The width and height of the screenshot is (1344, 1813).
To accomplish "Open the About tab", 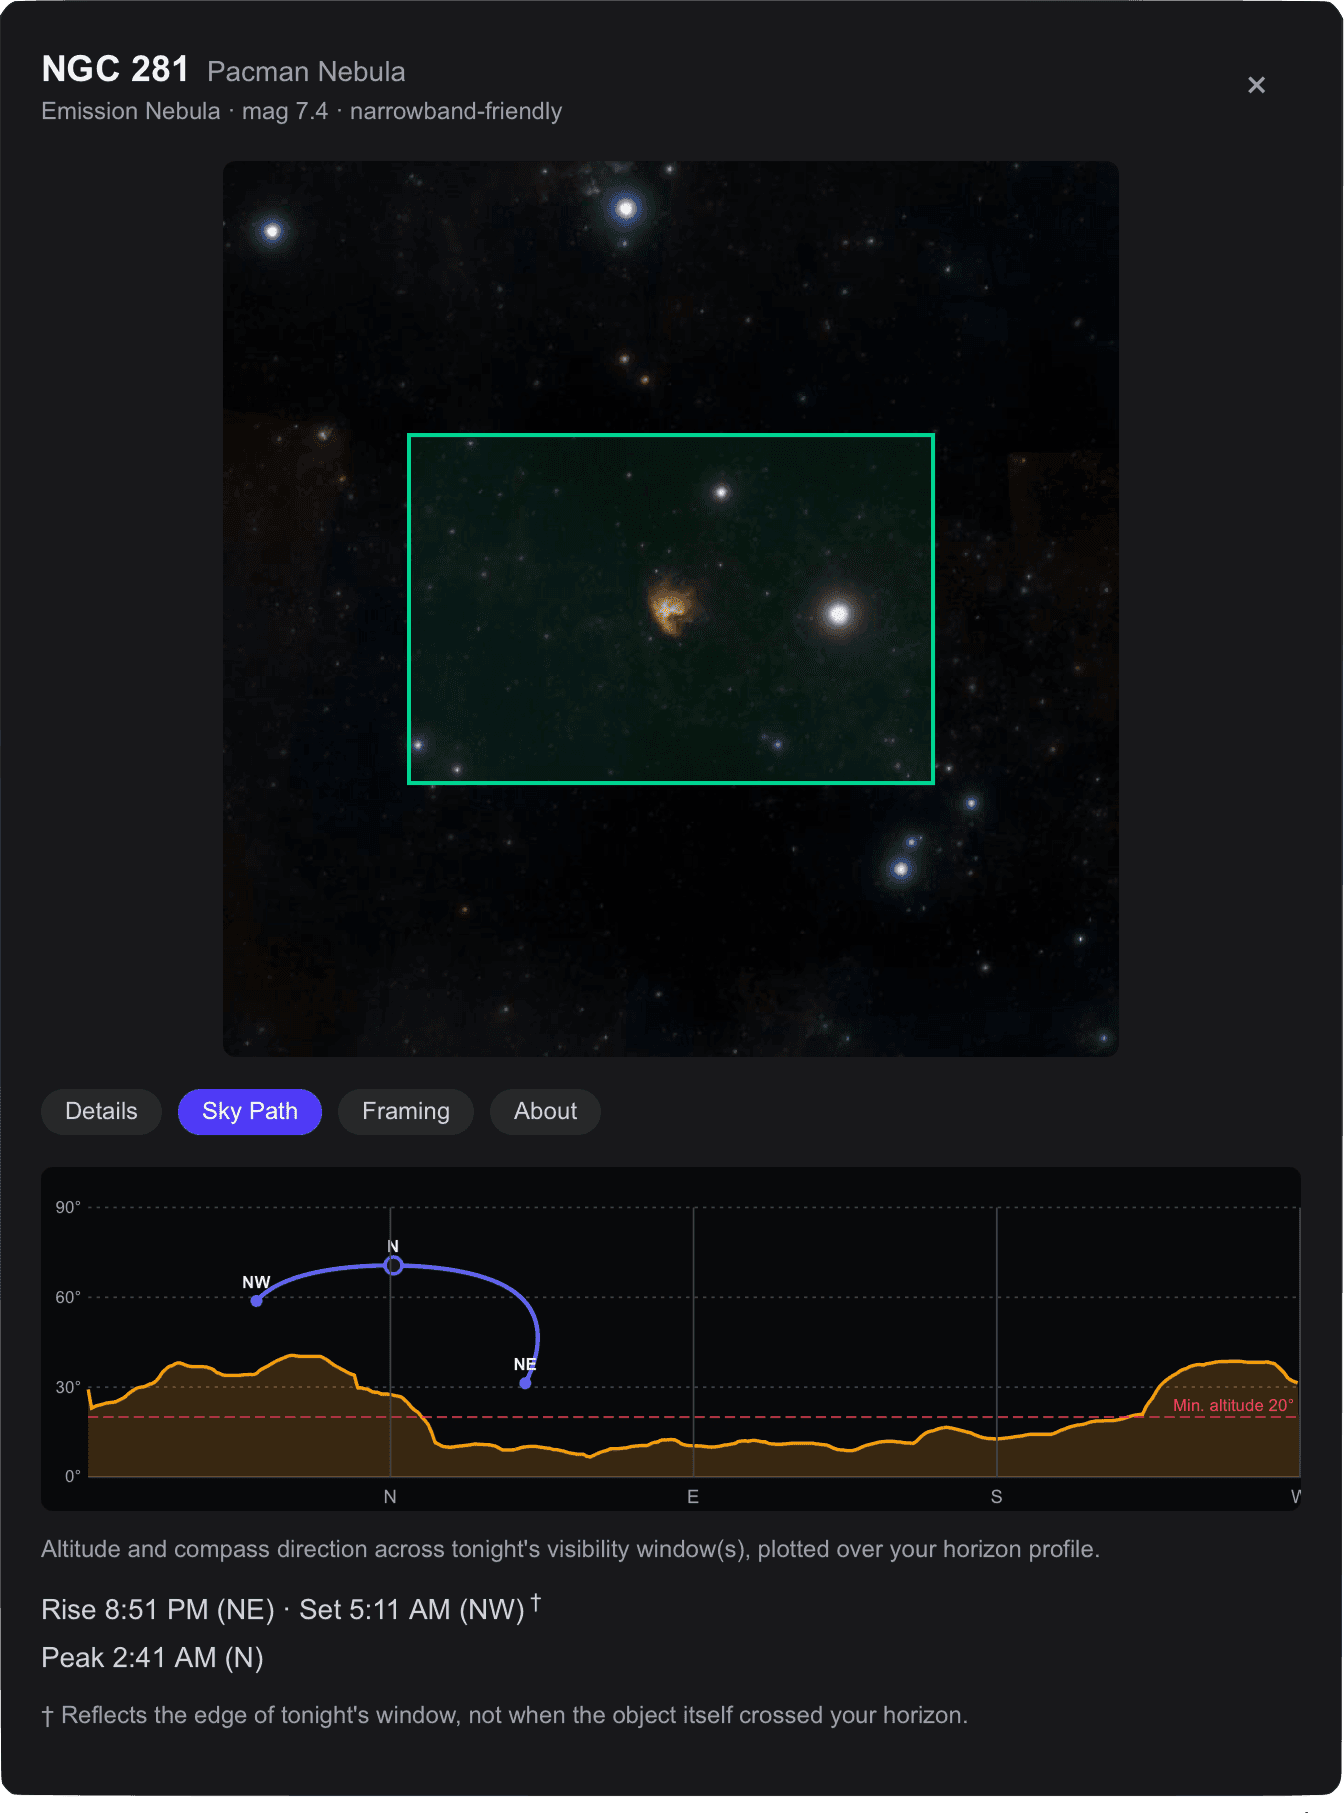I will 545,1112.
